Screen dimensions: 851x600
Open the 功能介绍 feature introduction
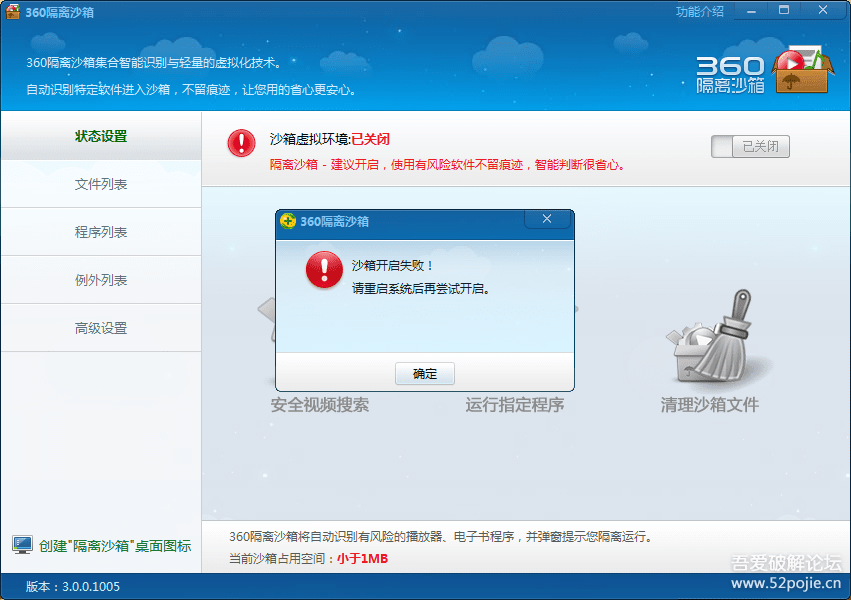699,10
